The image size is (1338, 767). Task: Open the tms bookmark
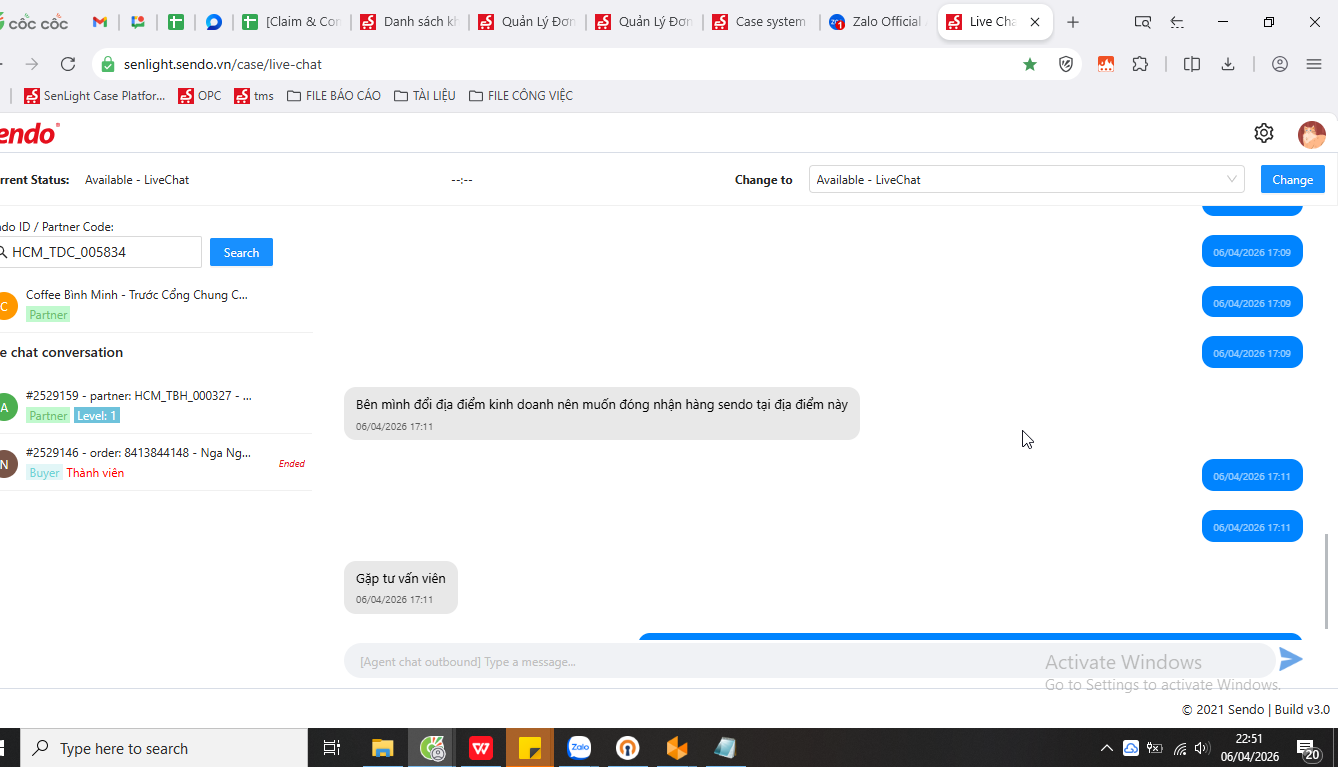[254, 96]
